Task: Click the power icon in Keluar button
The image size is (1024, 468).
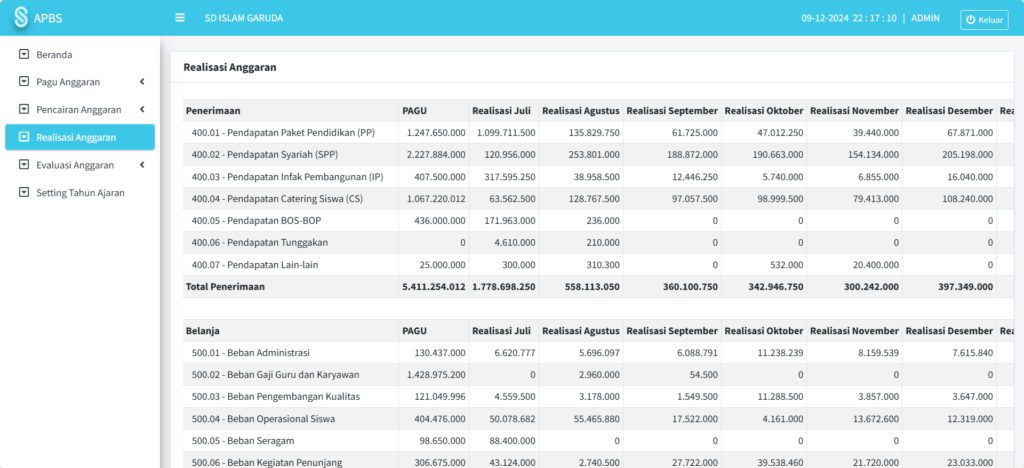Action: coord(970,20)
